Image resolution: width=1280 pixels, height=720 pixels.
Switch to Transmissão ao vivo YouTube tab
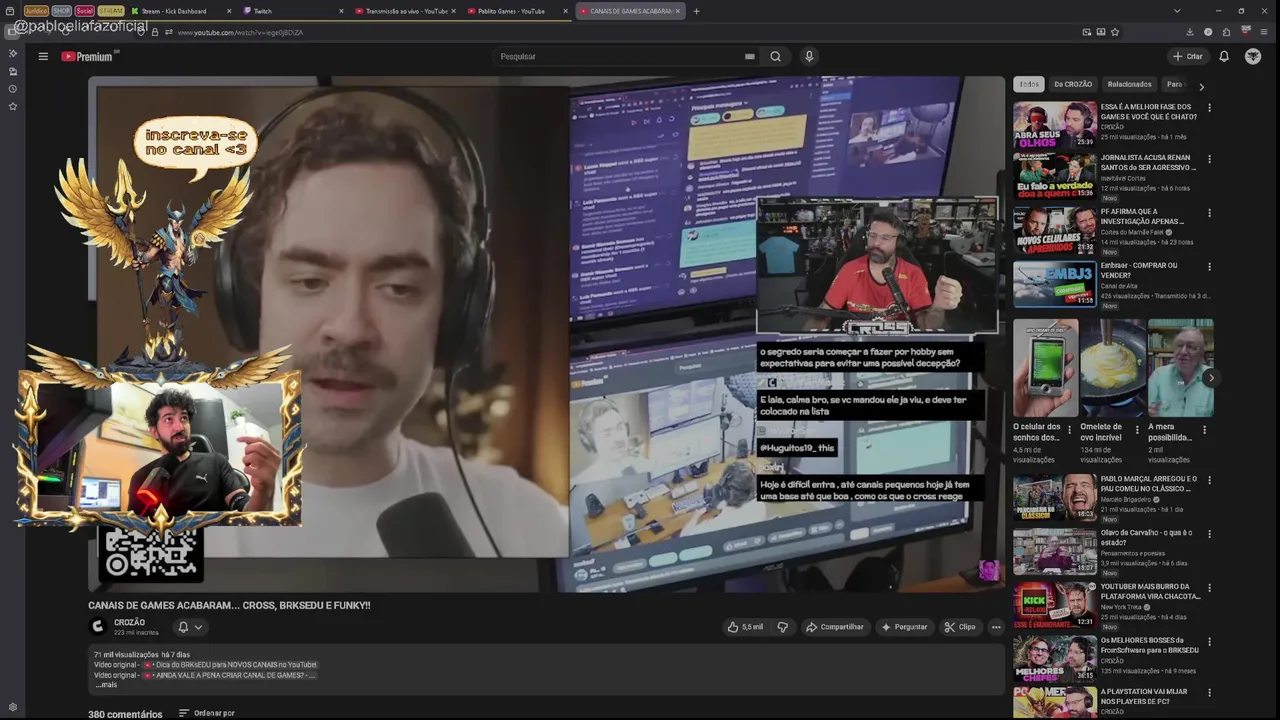[405, 11]
